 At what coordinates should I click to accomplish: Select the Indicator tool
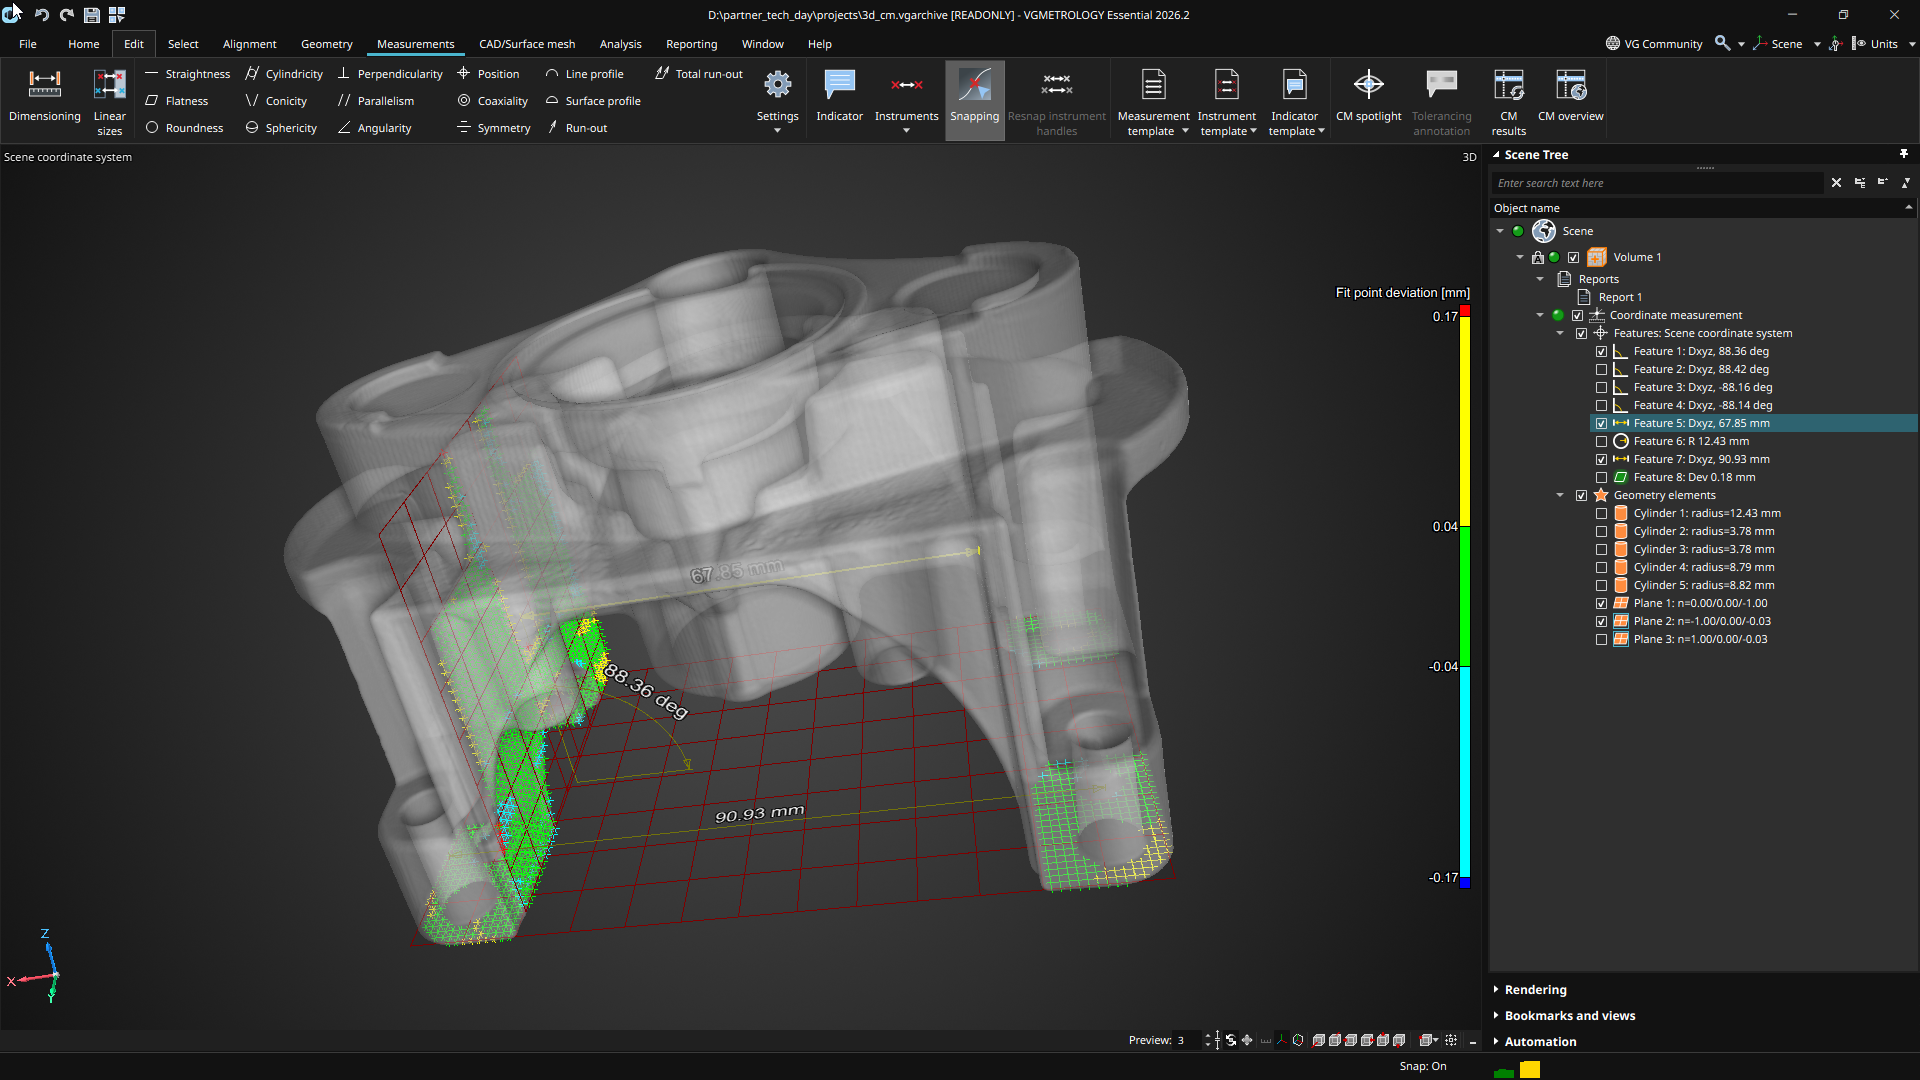(839, 97)
